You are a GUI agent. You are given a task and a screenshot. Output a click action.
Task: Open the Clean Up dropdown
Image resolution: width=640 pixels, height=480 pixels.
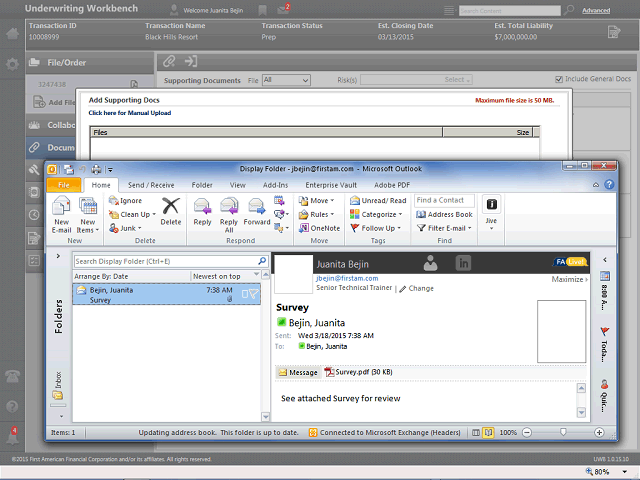pyautogui.click(x=132, y=214)
